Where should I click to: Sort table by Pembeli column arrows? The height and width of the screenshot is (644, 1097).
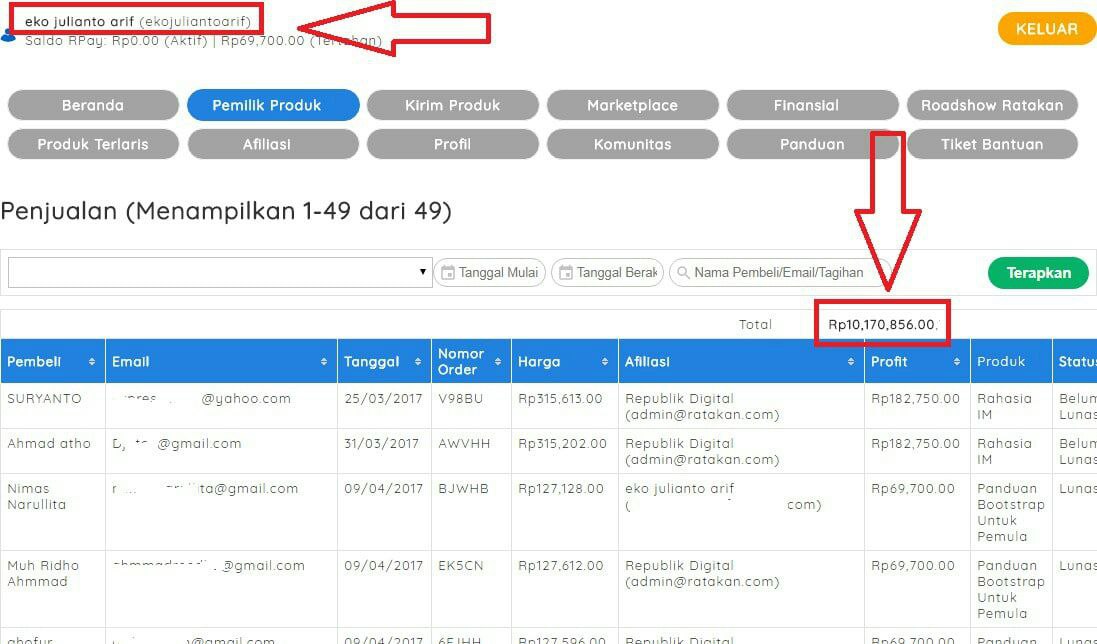point(92,362)
